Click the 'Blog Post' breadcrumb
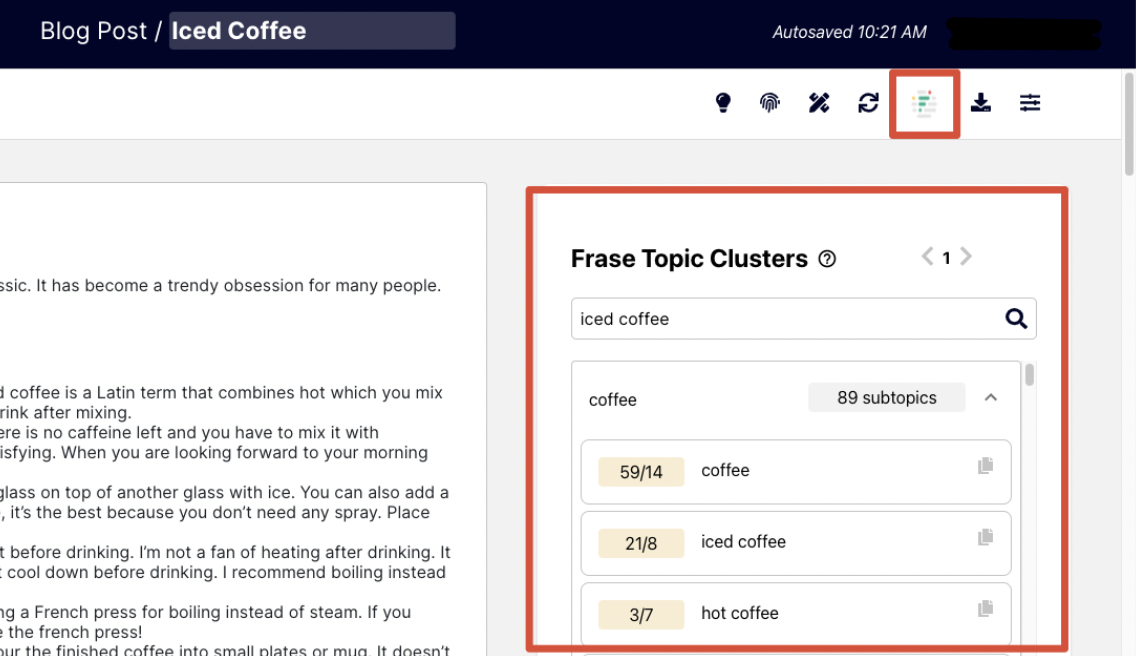Image resolution: width=1136 pixels, height=656 pixels. 93,31
